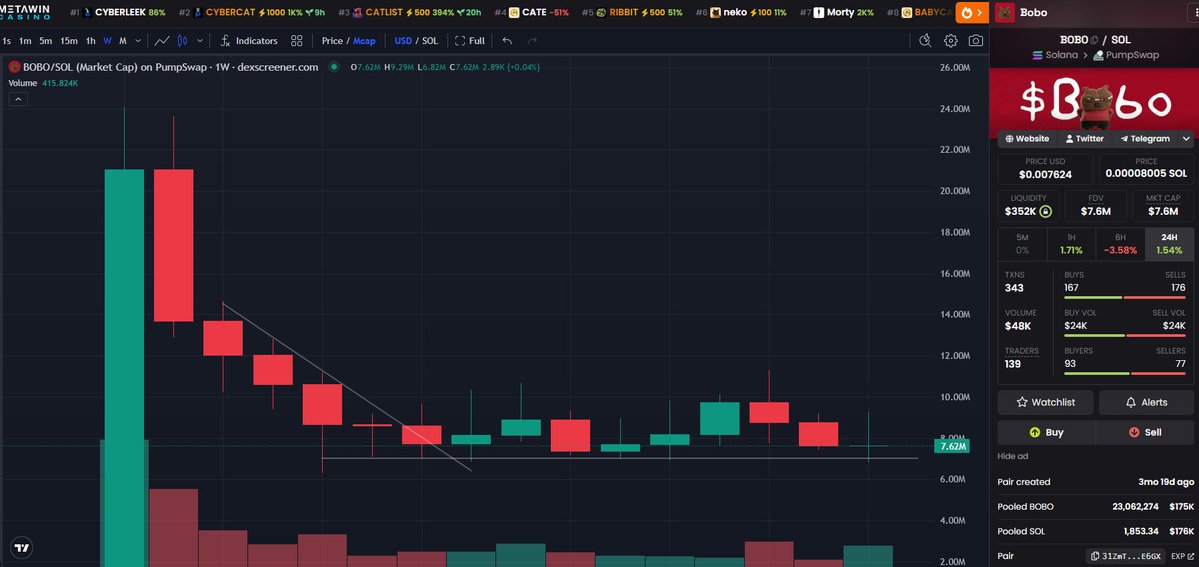Screen dimensions: 1199x567
Task: Open the Bobo token avatar in header
Action: (1006, 12)
